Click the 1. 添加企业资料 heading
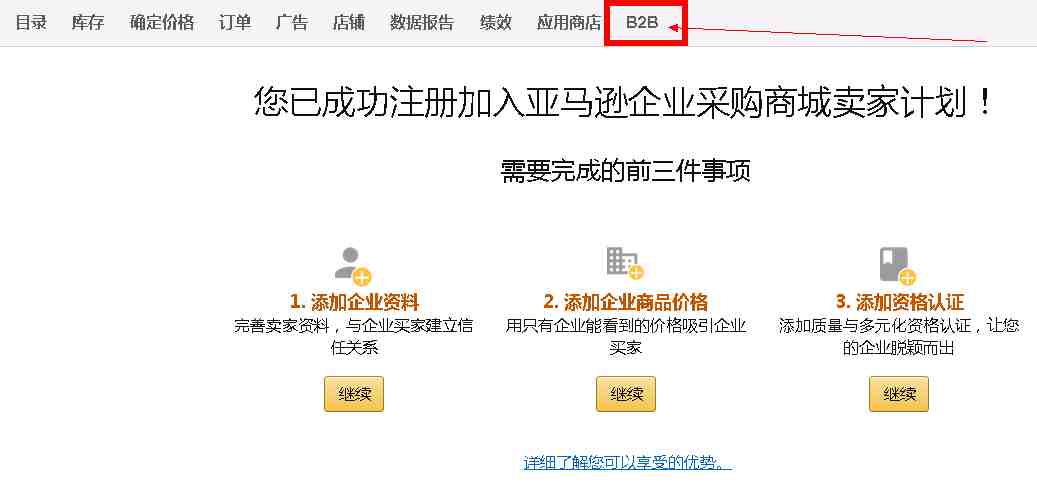1037x484 pixels. (x=354, y=303)
